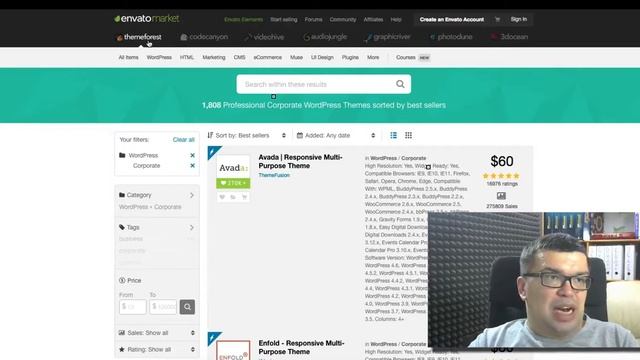The width and height of the screenshot is (640, 360).
Task: Click Forums link
Action: click(313, 20)
